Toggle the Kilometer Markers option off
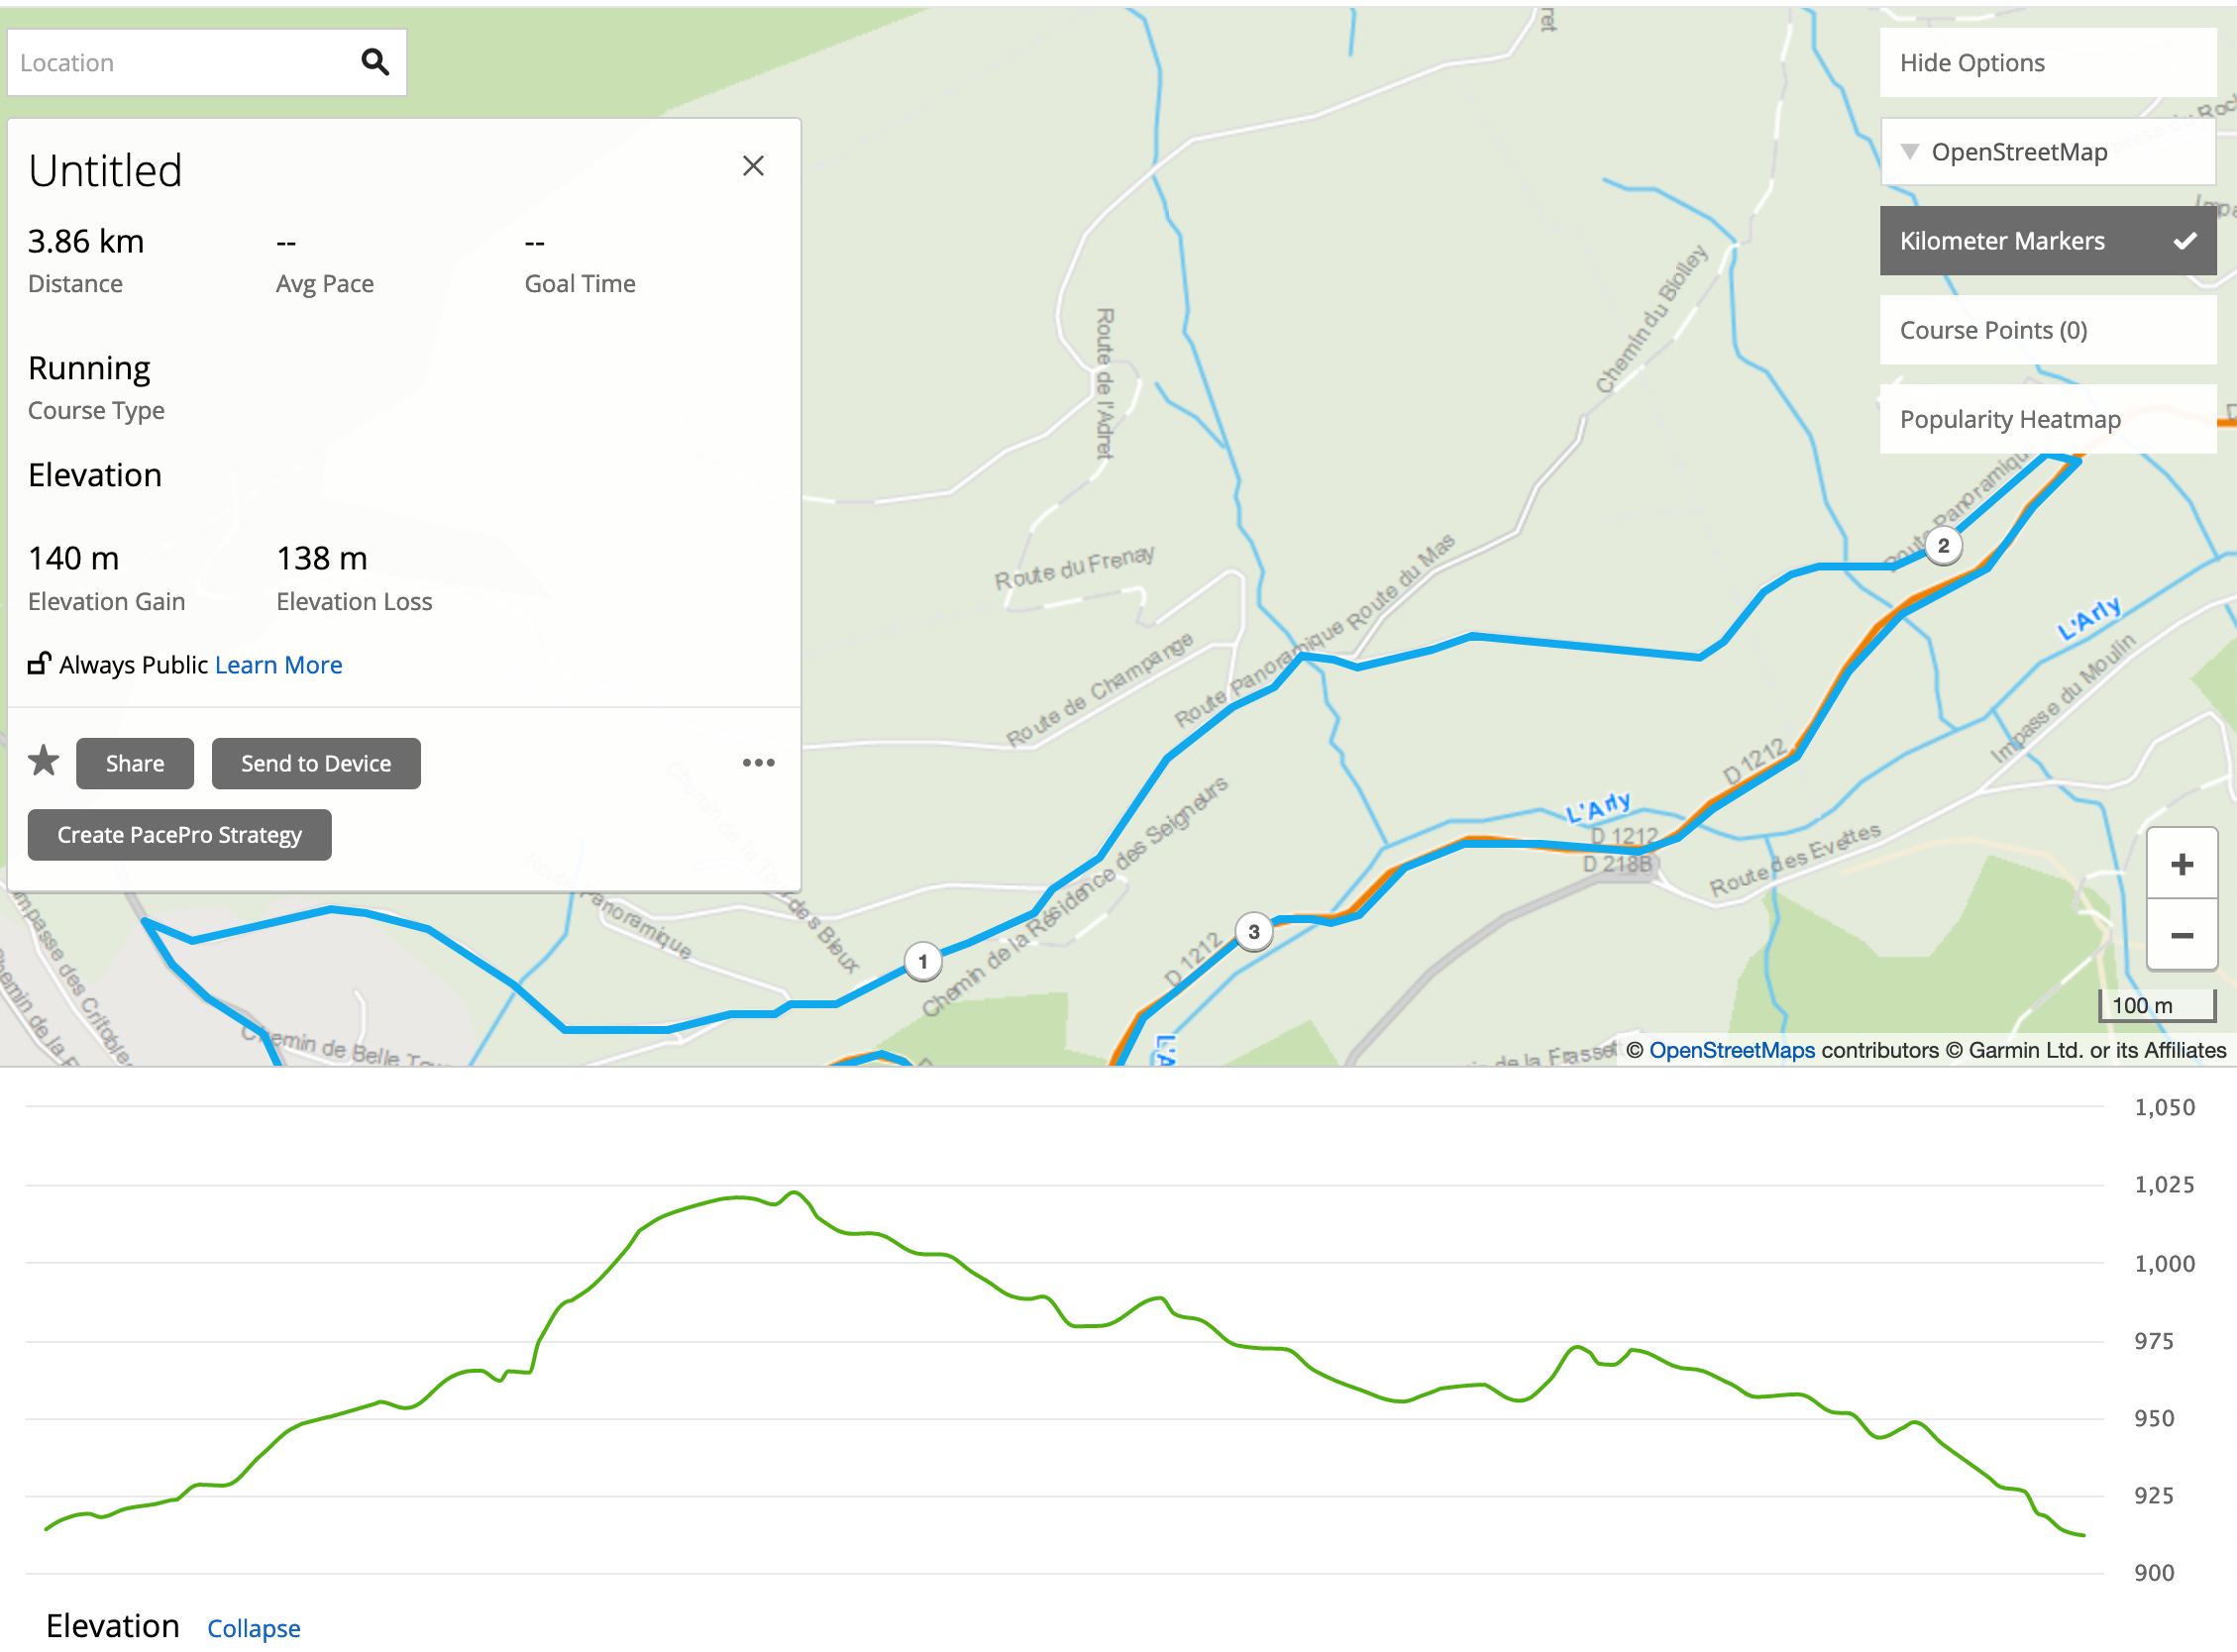The image size is (2237, 1652). coord(2047,241)
